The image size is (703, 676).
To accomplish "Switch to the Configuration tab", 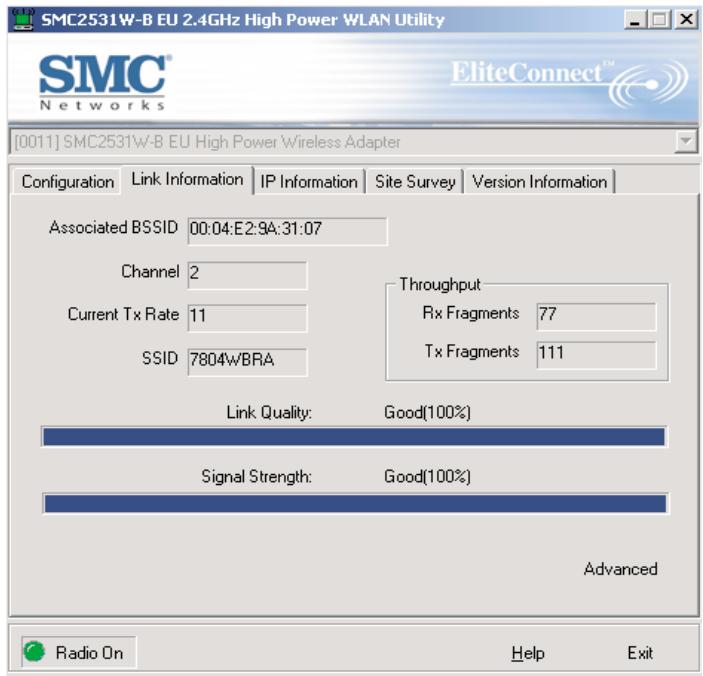I will (x=67, y=182).
